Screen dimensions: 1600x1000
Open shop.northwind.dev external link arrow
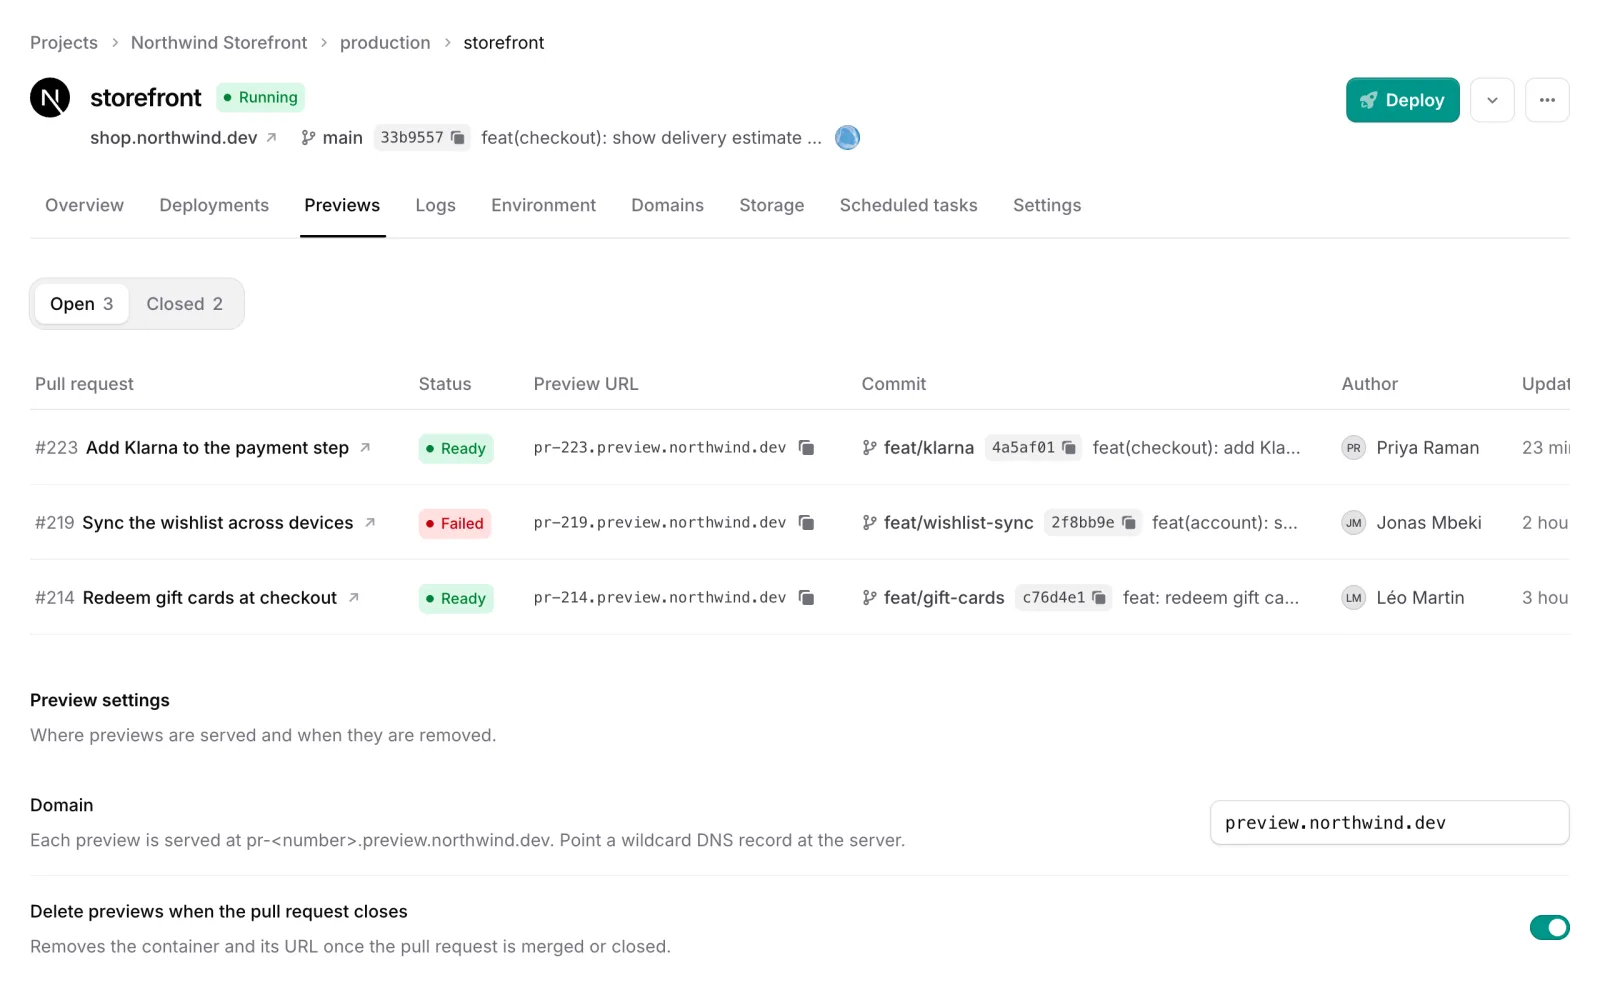click(271, 138)
